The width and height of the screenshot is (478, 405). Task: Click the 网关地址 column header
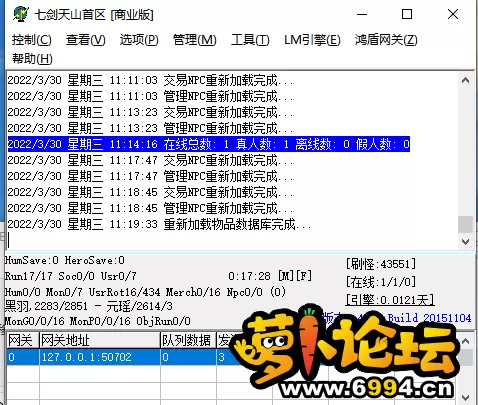tap(100, 340)
